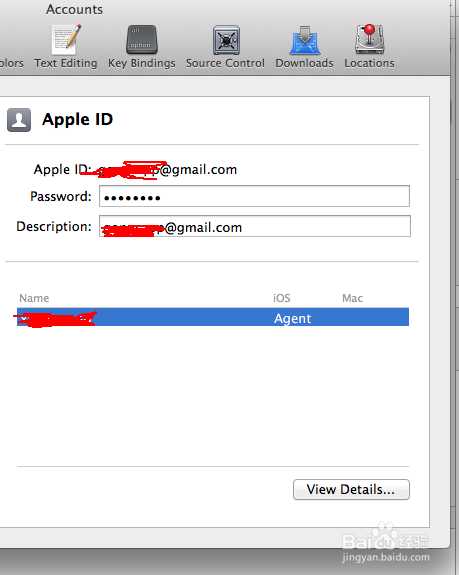Click the Key Bindings label
459x575 pixels.
[x=142, y=63]
